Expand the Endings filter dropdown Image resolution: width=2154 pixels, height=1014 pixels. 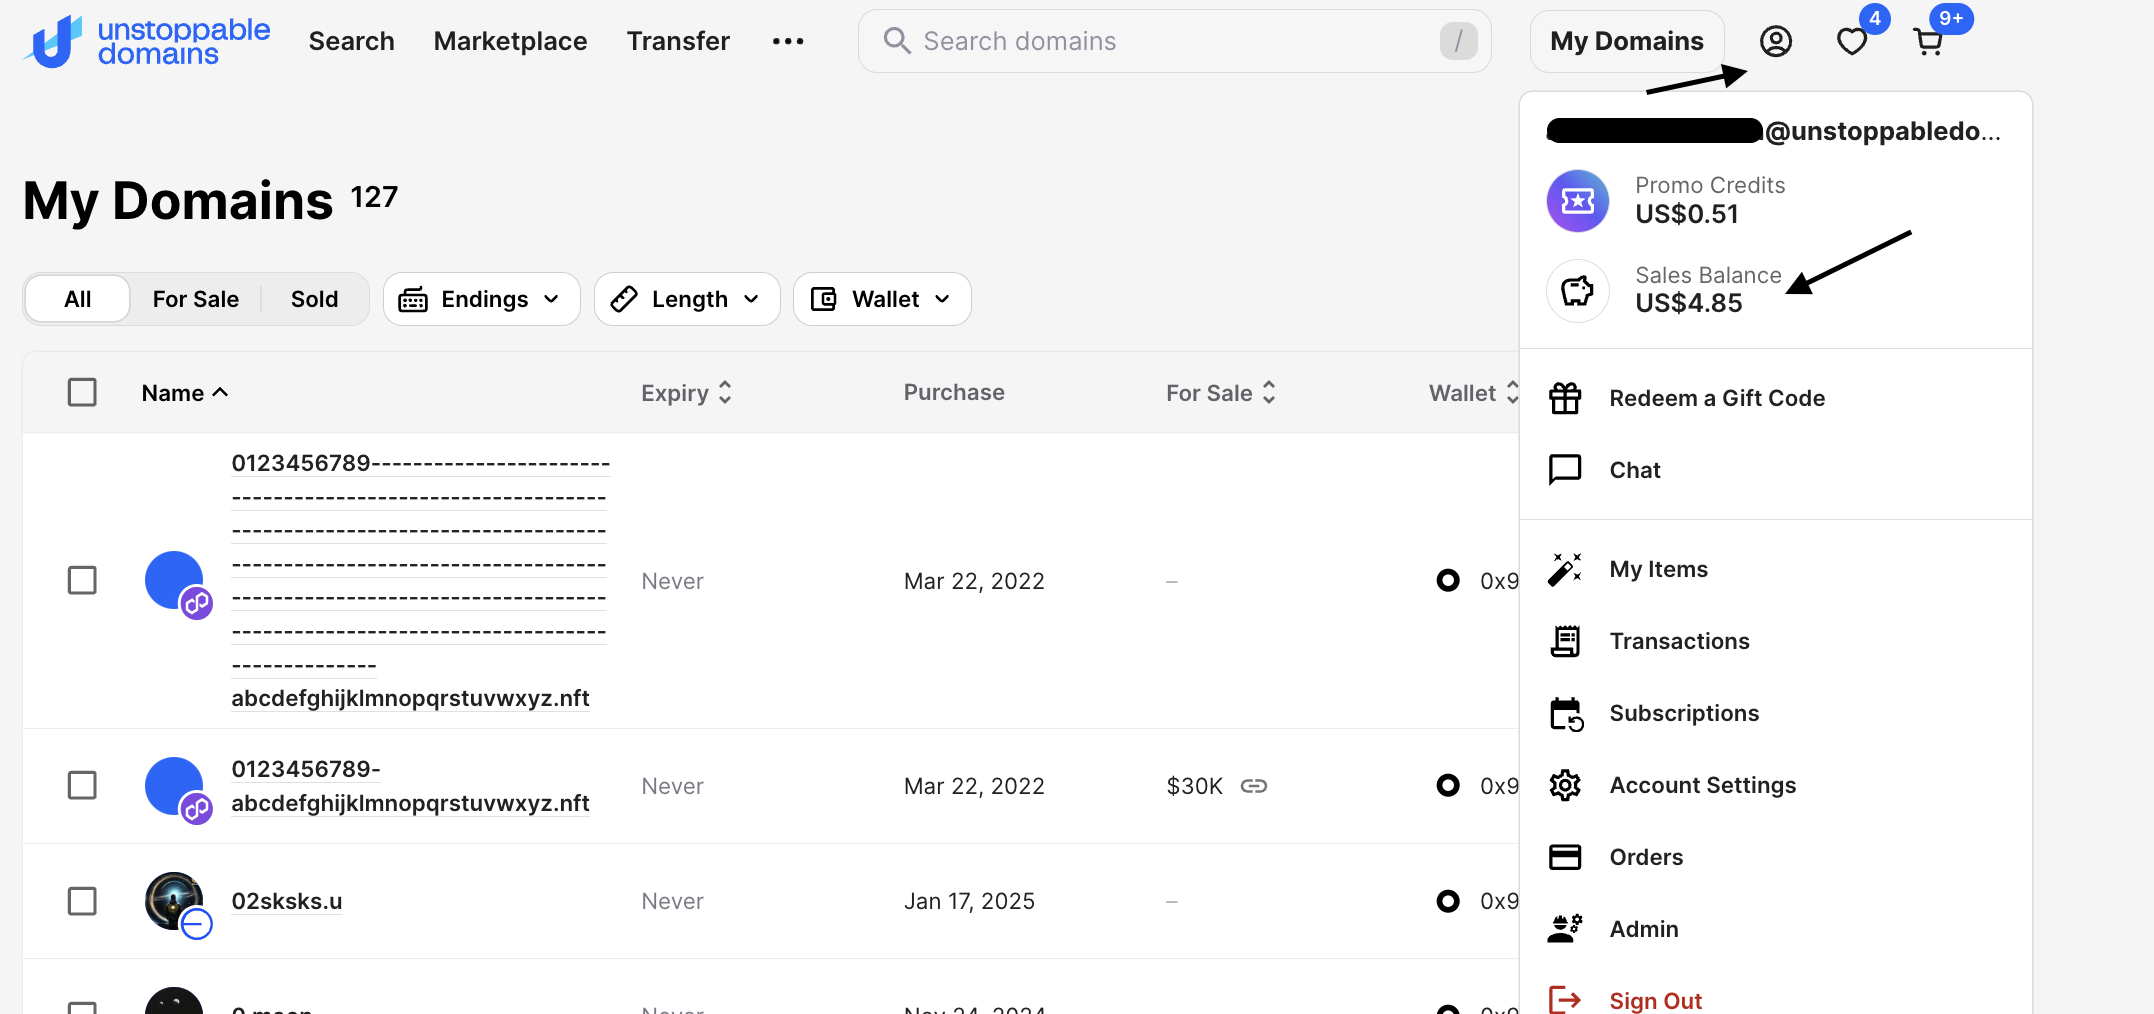pyautogui.click(x=482, y=299)
